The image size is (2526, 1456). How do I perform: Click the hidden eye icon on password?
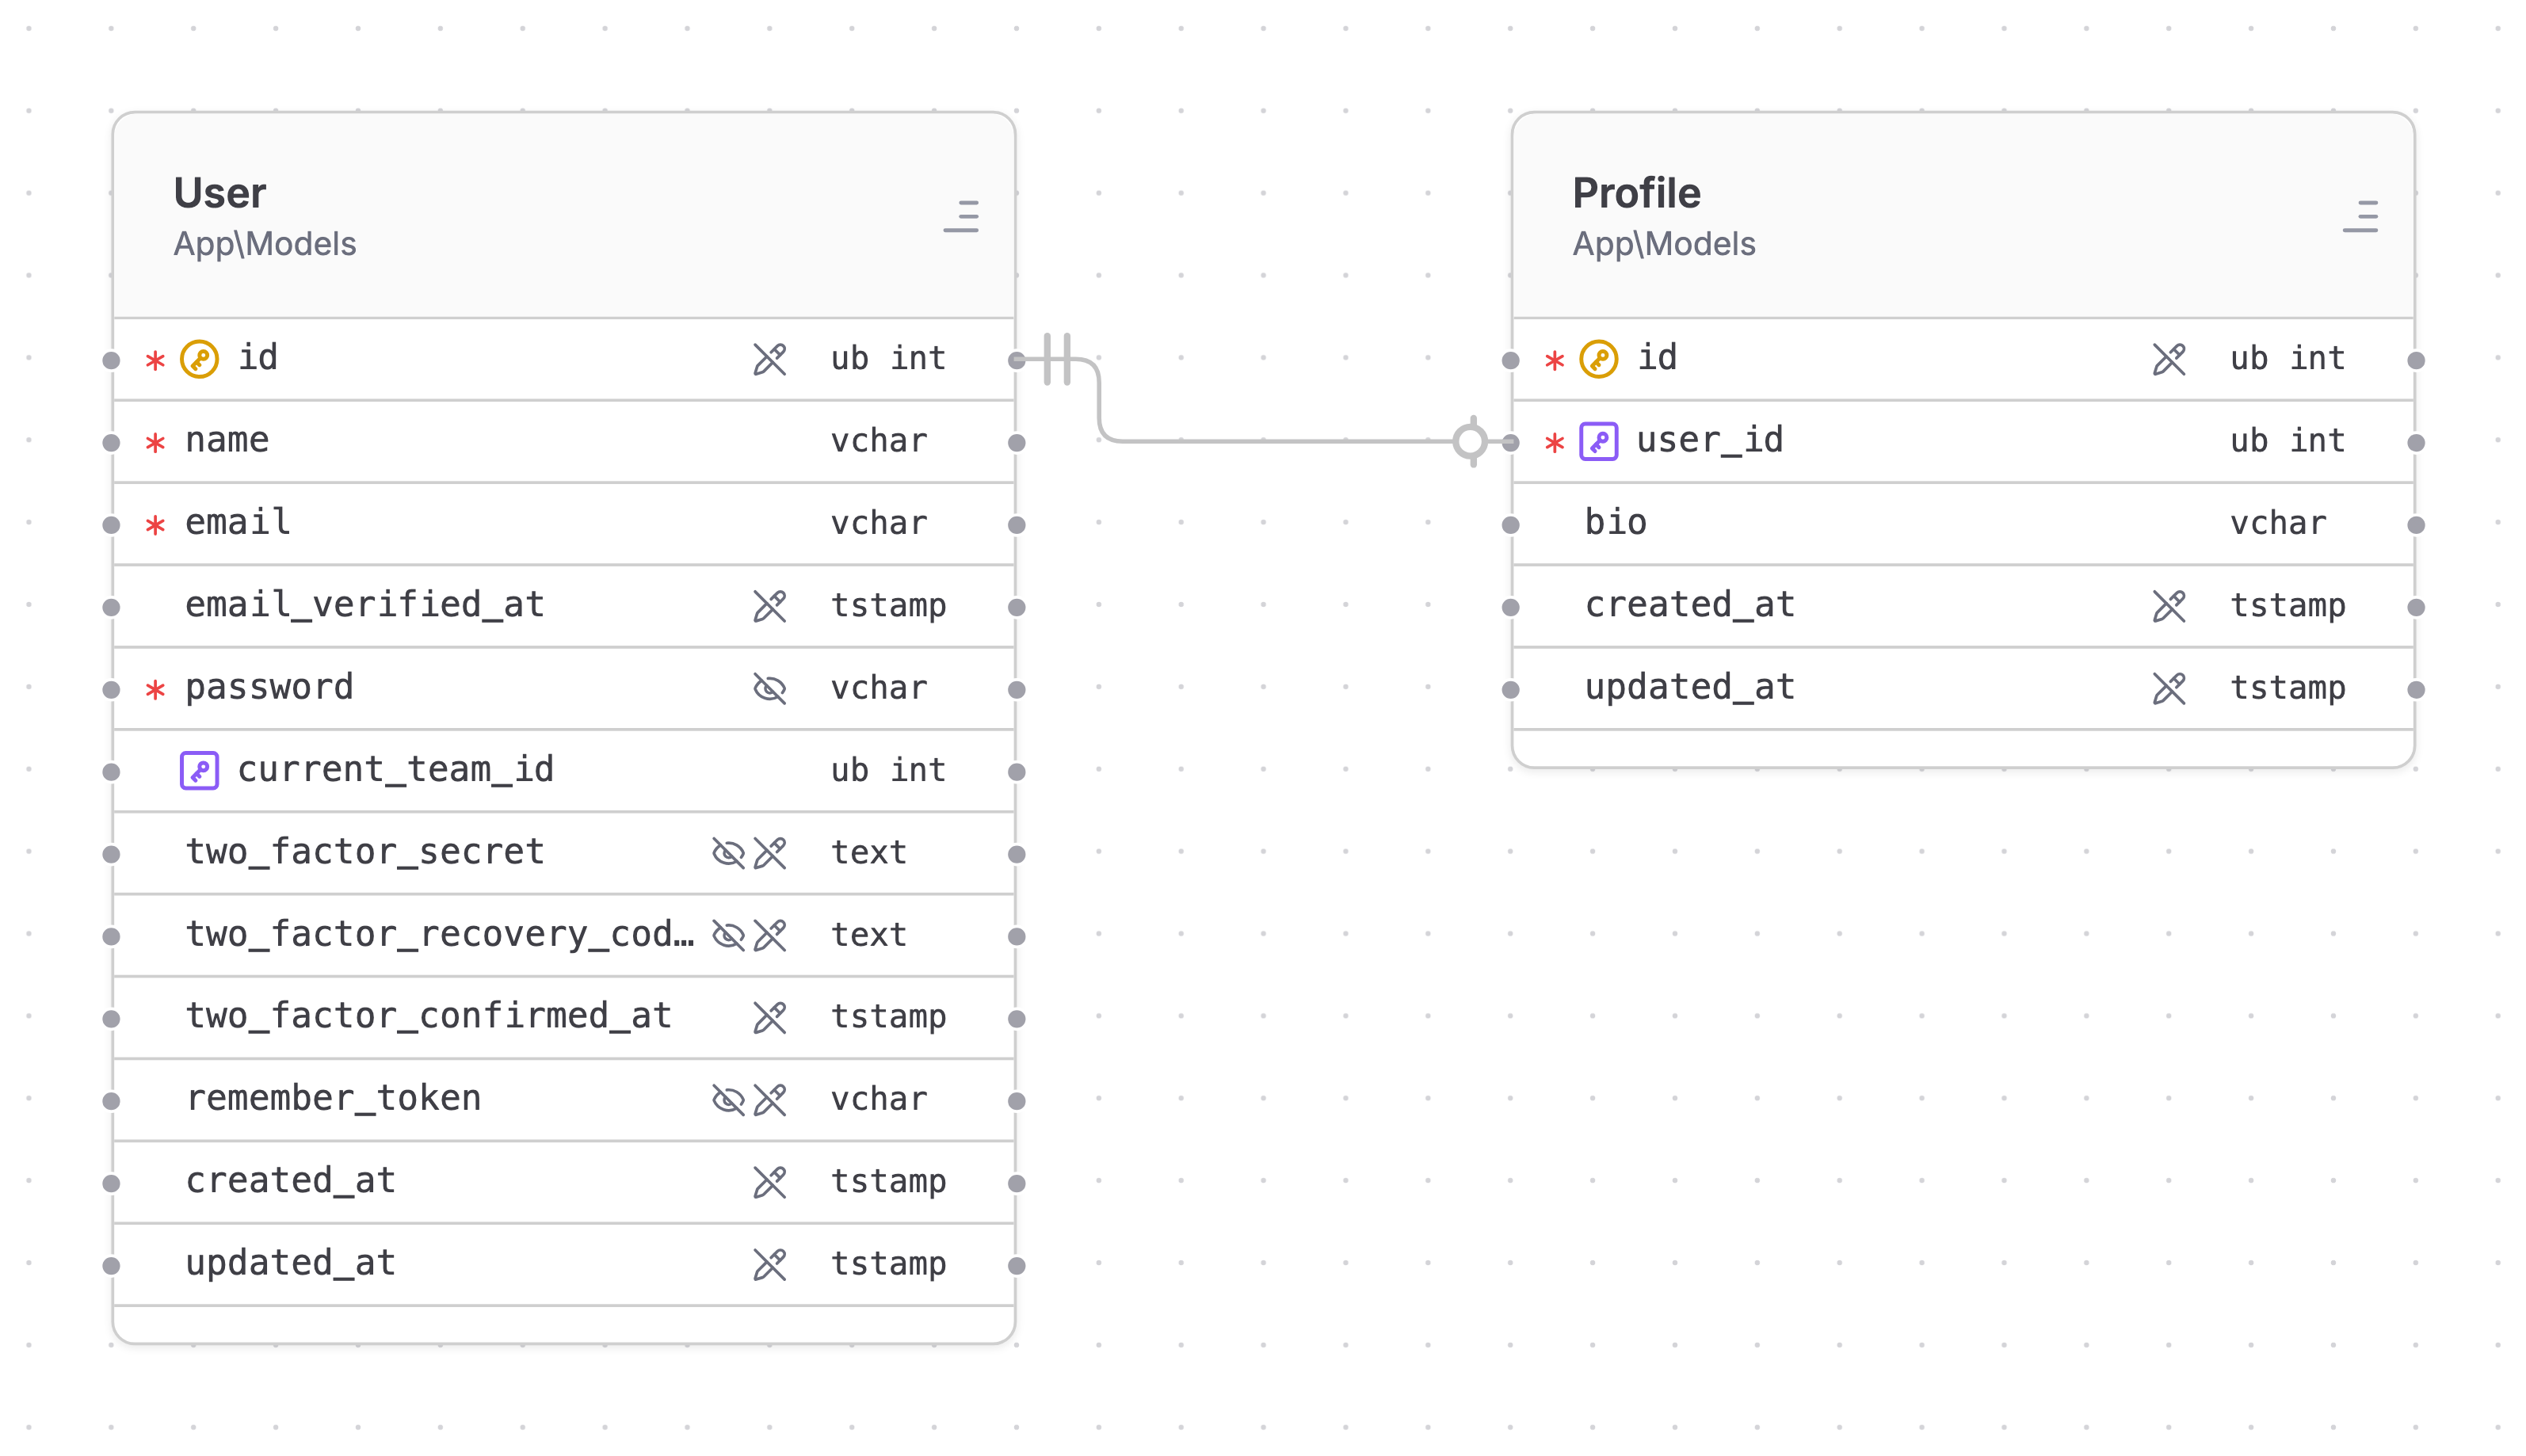[769, 688]
